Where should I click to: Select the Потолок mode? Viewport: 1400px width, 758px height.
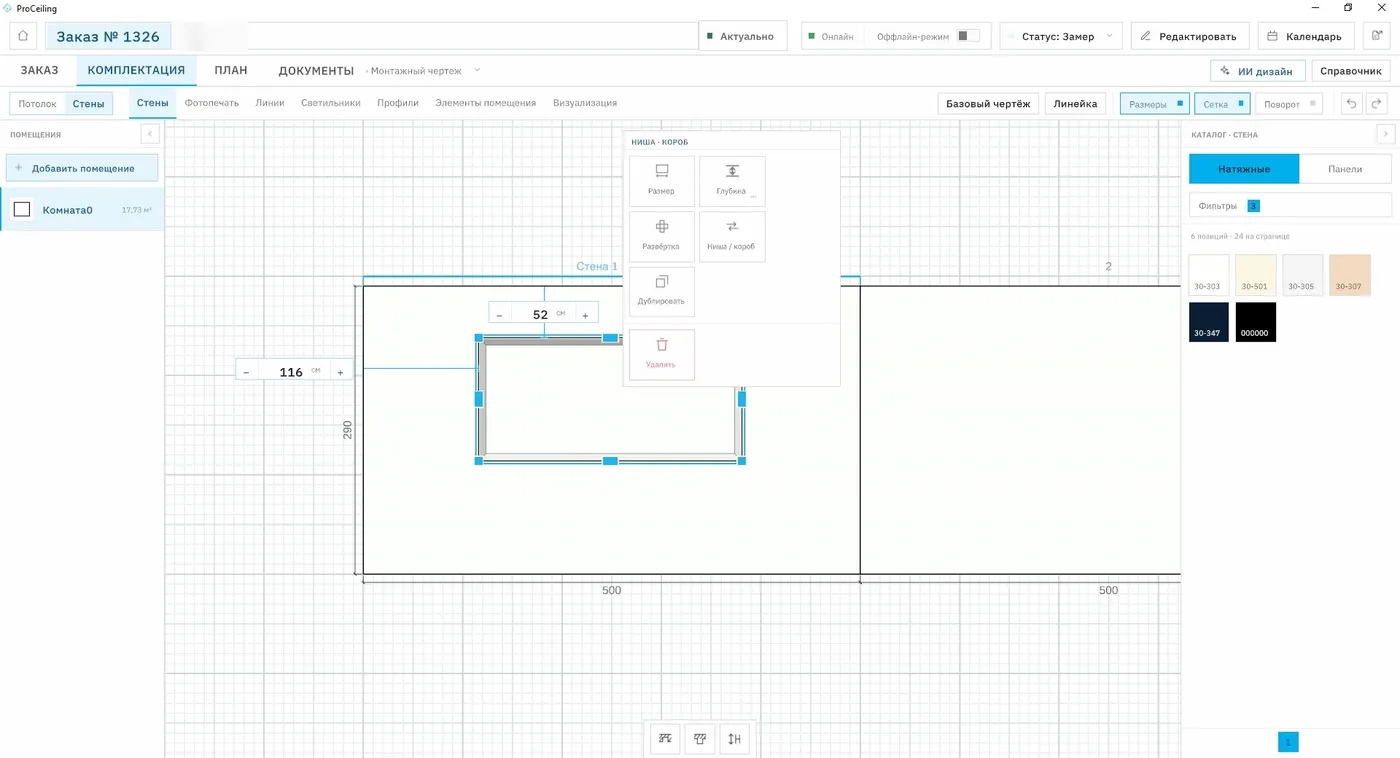pos(38,103)
